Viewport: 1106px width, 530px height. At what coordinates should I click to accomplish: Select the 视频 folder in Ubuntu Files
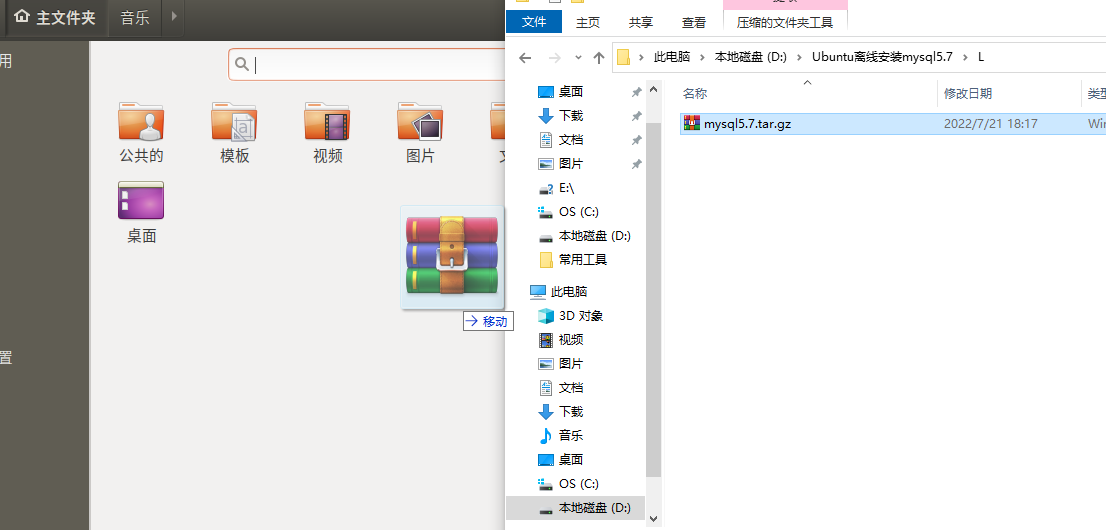pos(327,132)
